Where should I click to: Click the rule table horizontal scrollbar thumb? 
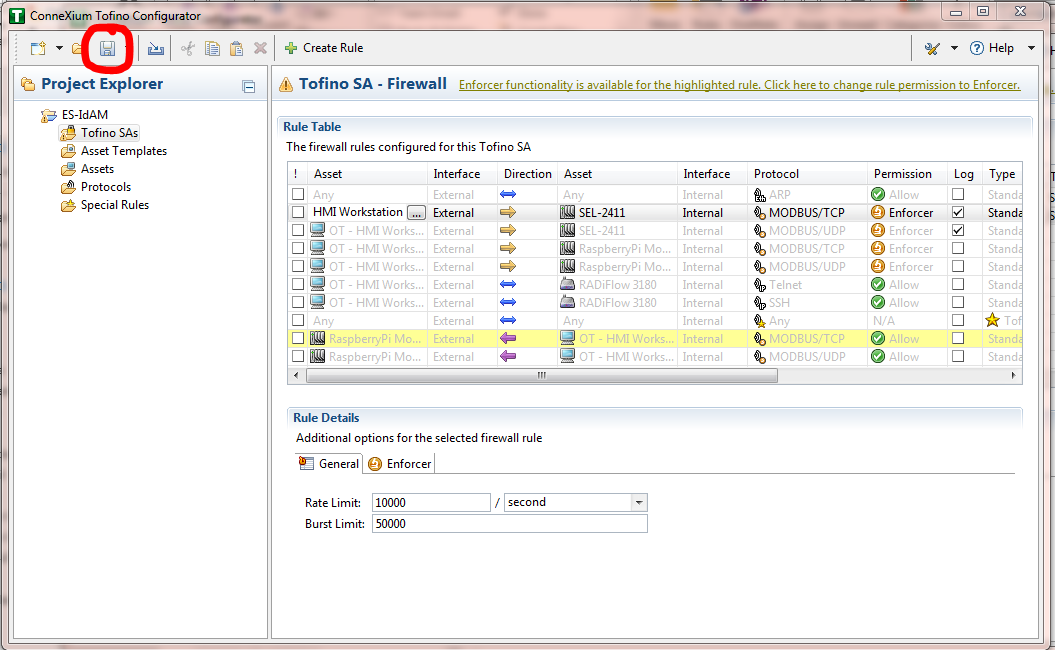pos(542,375)
